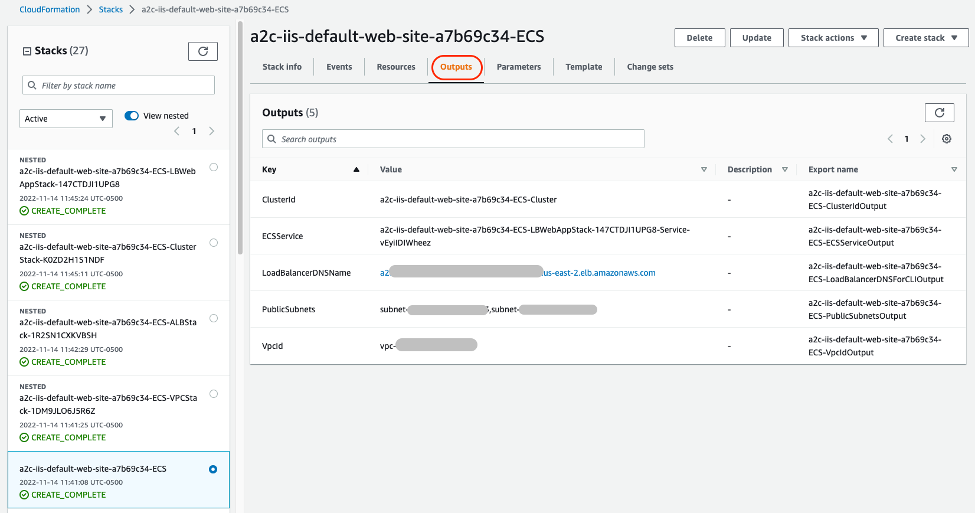Open CloudFormation breadcrumb link

point(50,9)
